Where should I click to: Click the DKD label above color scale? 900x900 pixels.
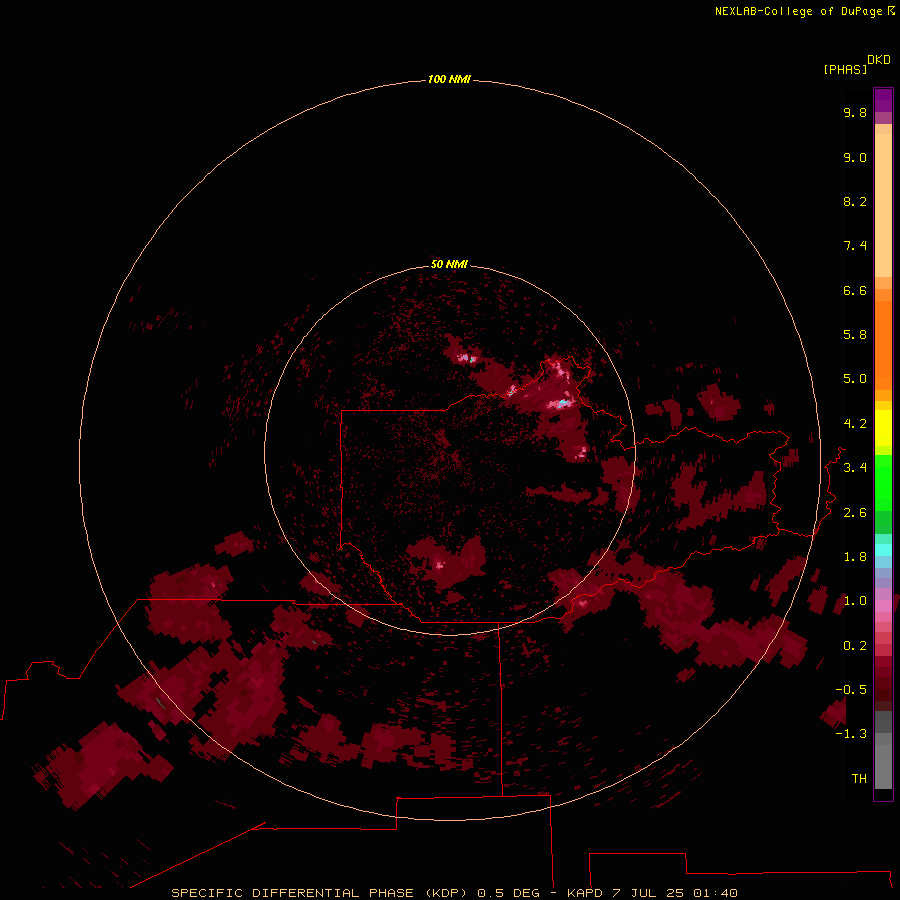(x=879, y=60)
